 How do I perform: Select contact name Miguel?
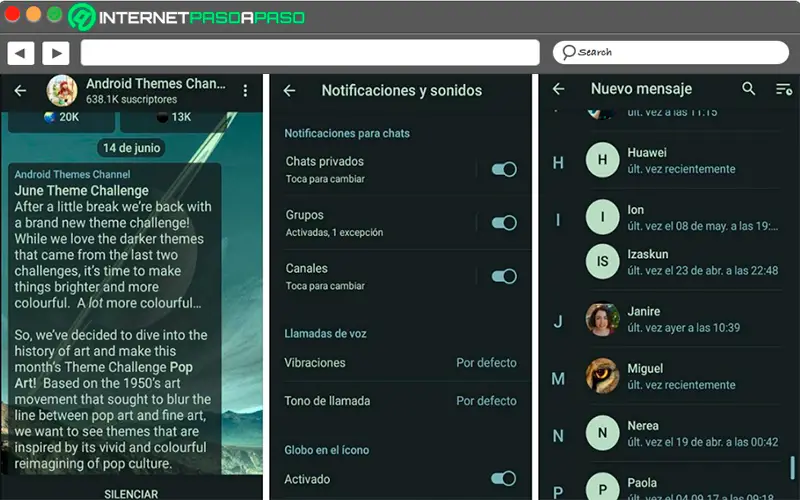pos(645,368)
